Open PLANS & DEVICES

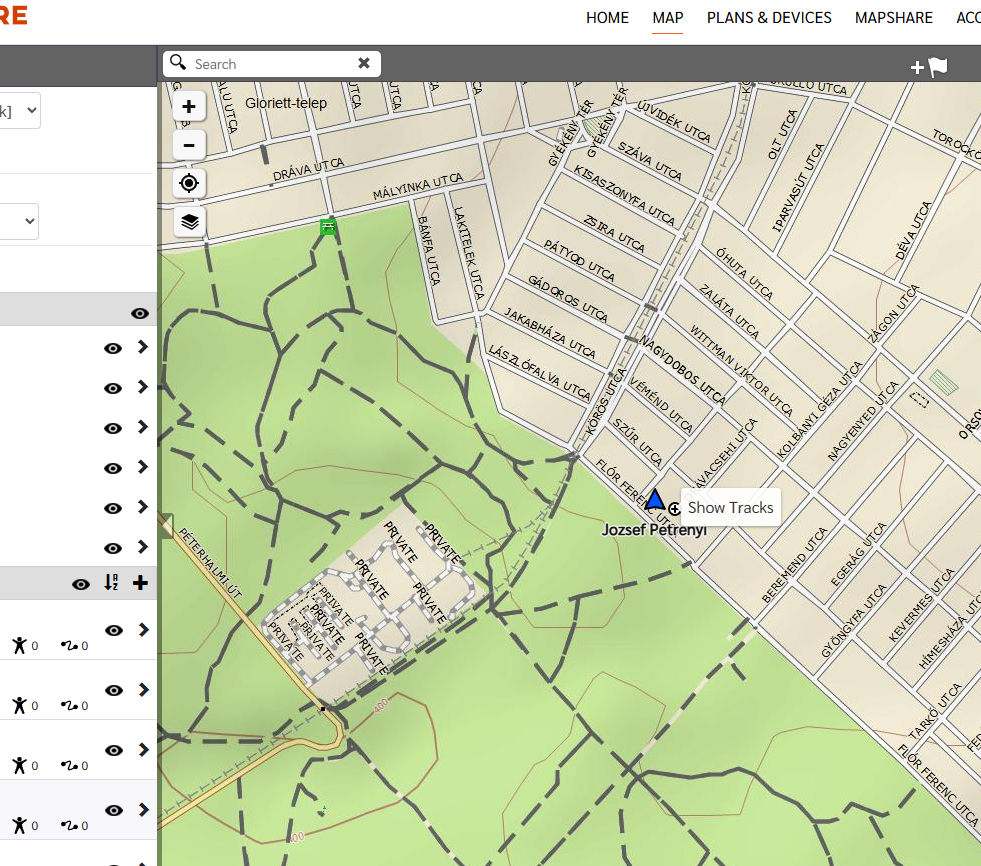pos(769,18)
